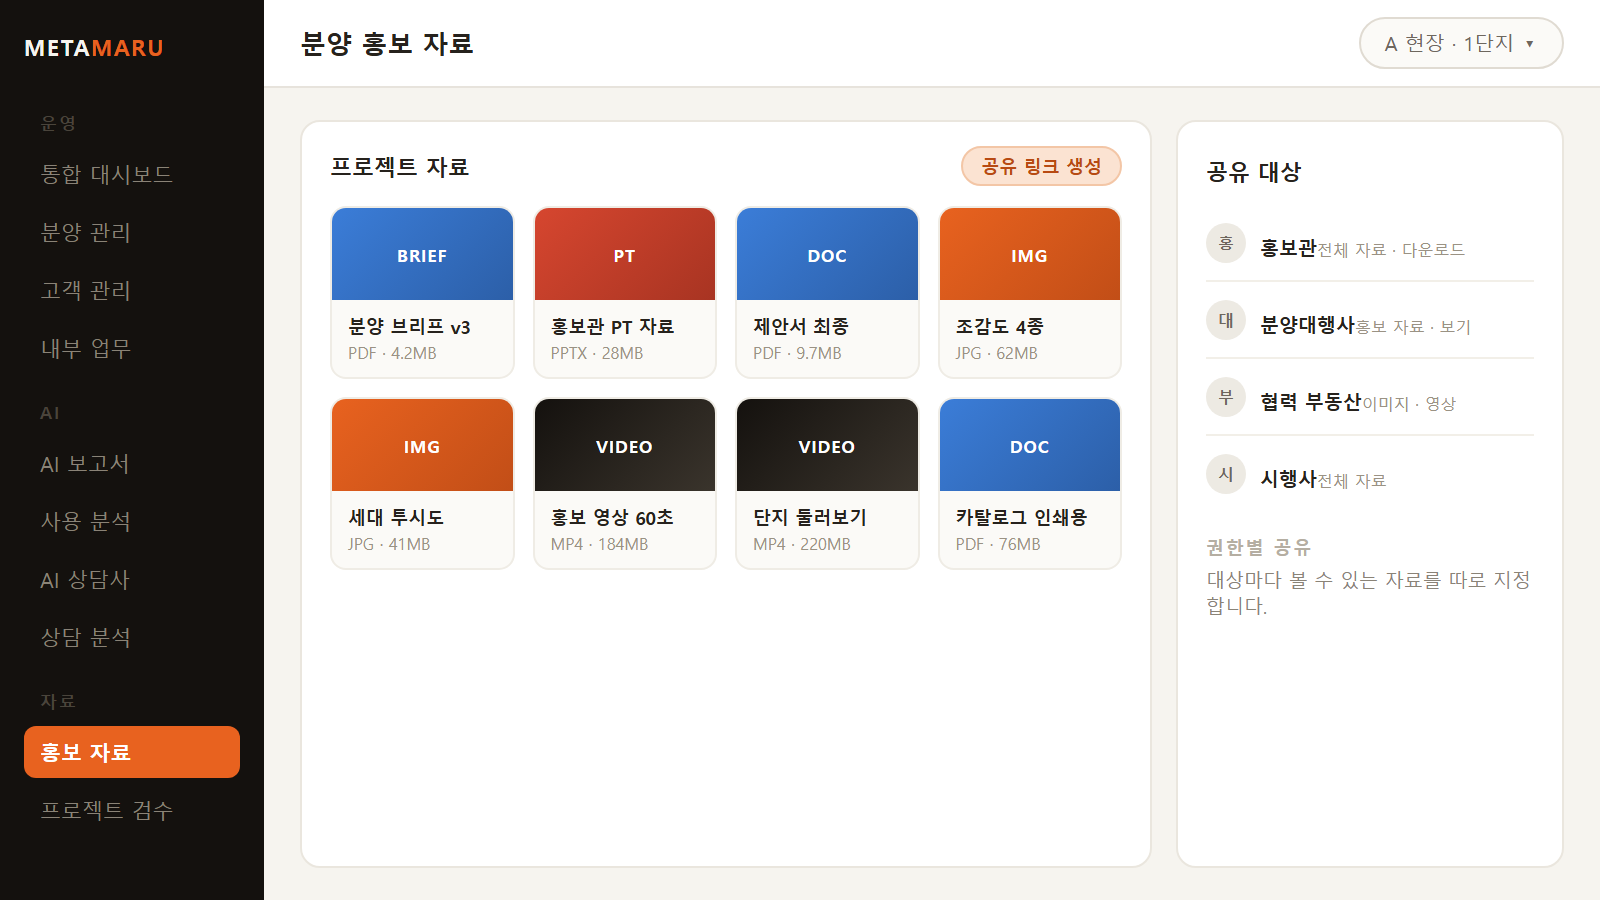1600x900 pixels.
Task: Open the 단지 둘러보기 video card
Action: 827,484
